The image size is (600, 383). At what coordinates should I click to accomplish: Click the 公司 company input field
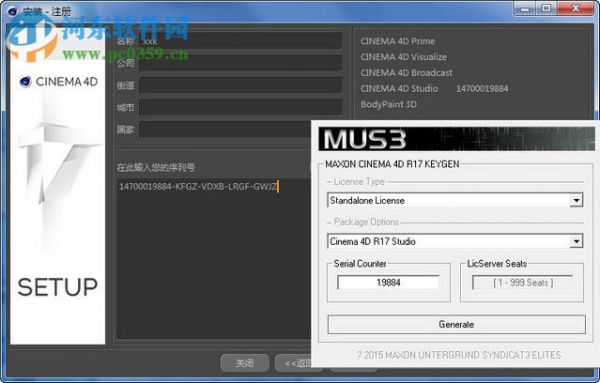(x=241, y=63)
